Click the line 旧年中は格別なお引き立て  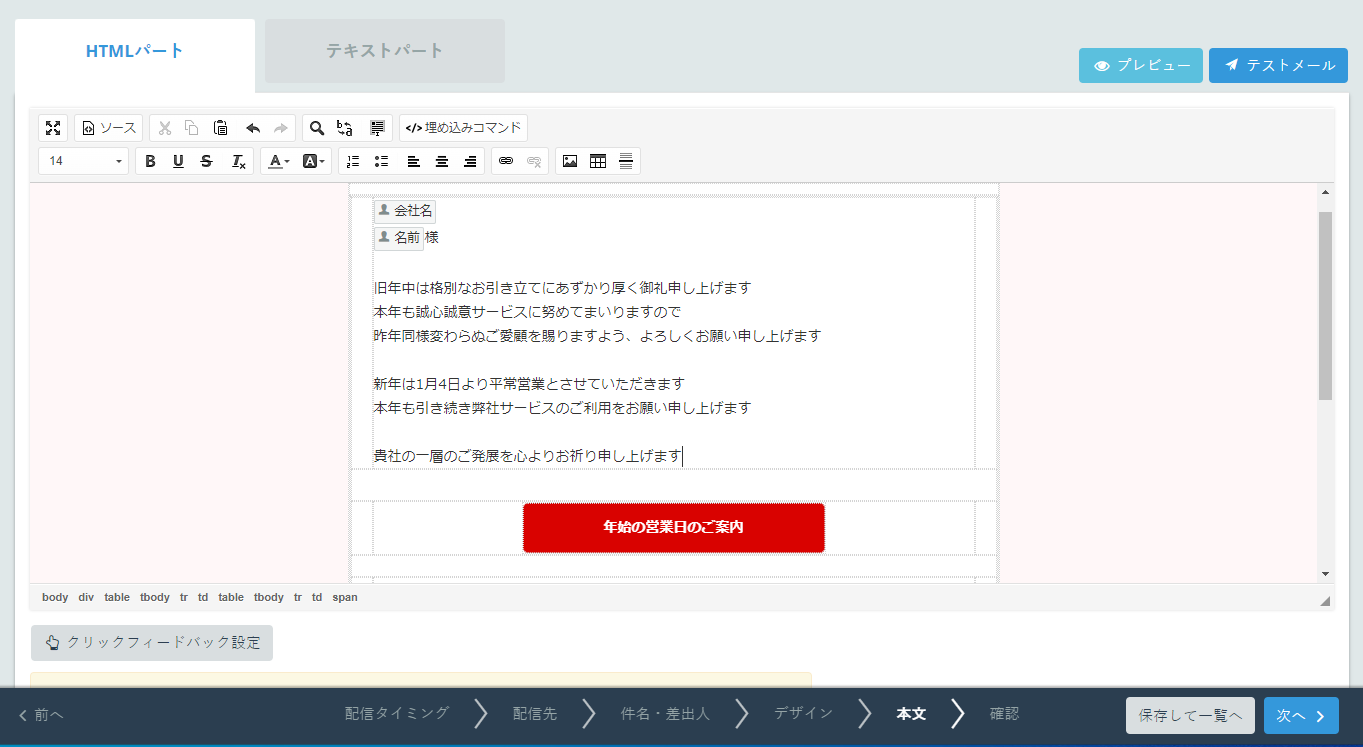tap(562, 288)
